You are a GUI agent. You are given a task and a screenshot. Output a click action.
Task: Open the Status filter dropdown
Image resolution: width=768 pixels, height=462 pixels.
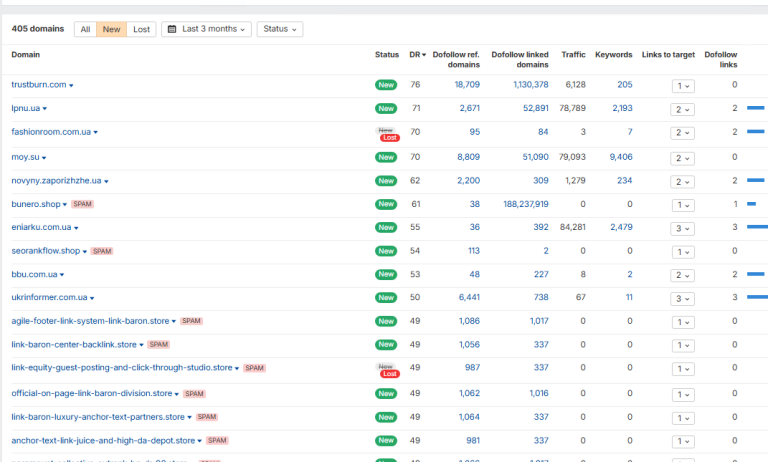(280, 29)
